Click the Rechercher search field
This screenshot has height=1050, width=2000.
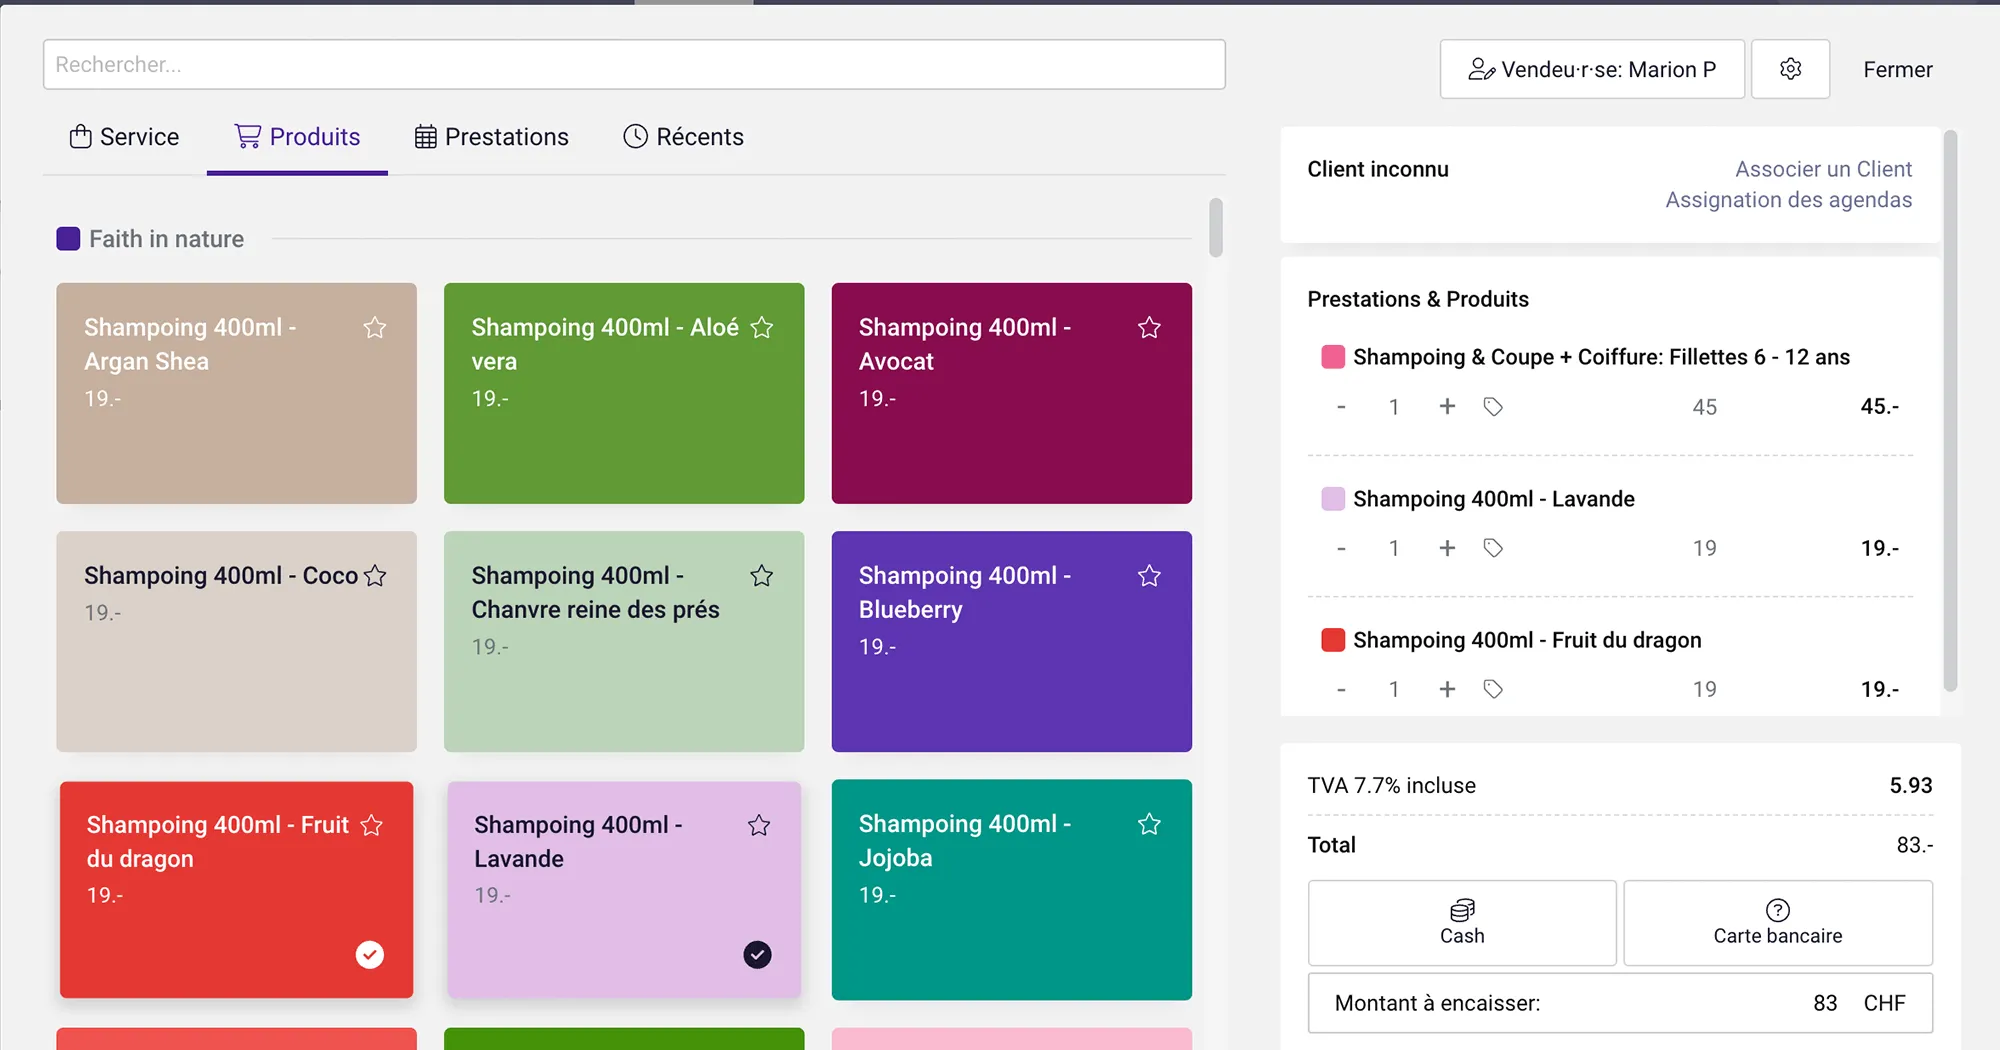[x=634, y=65]
